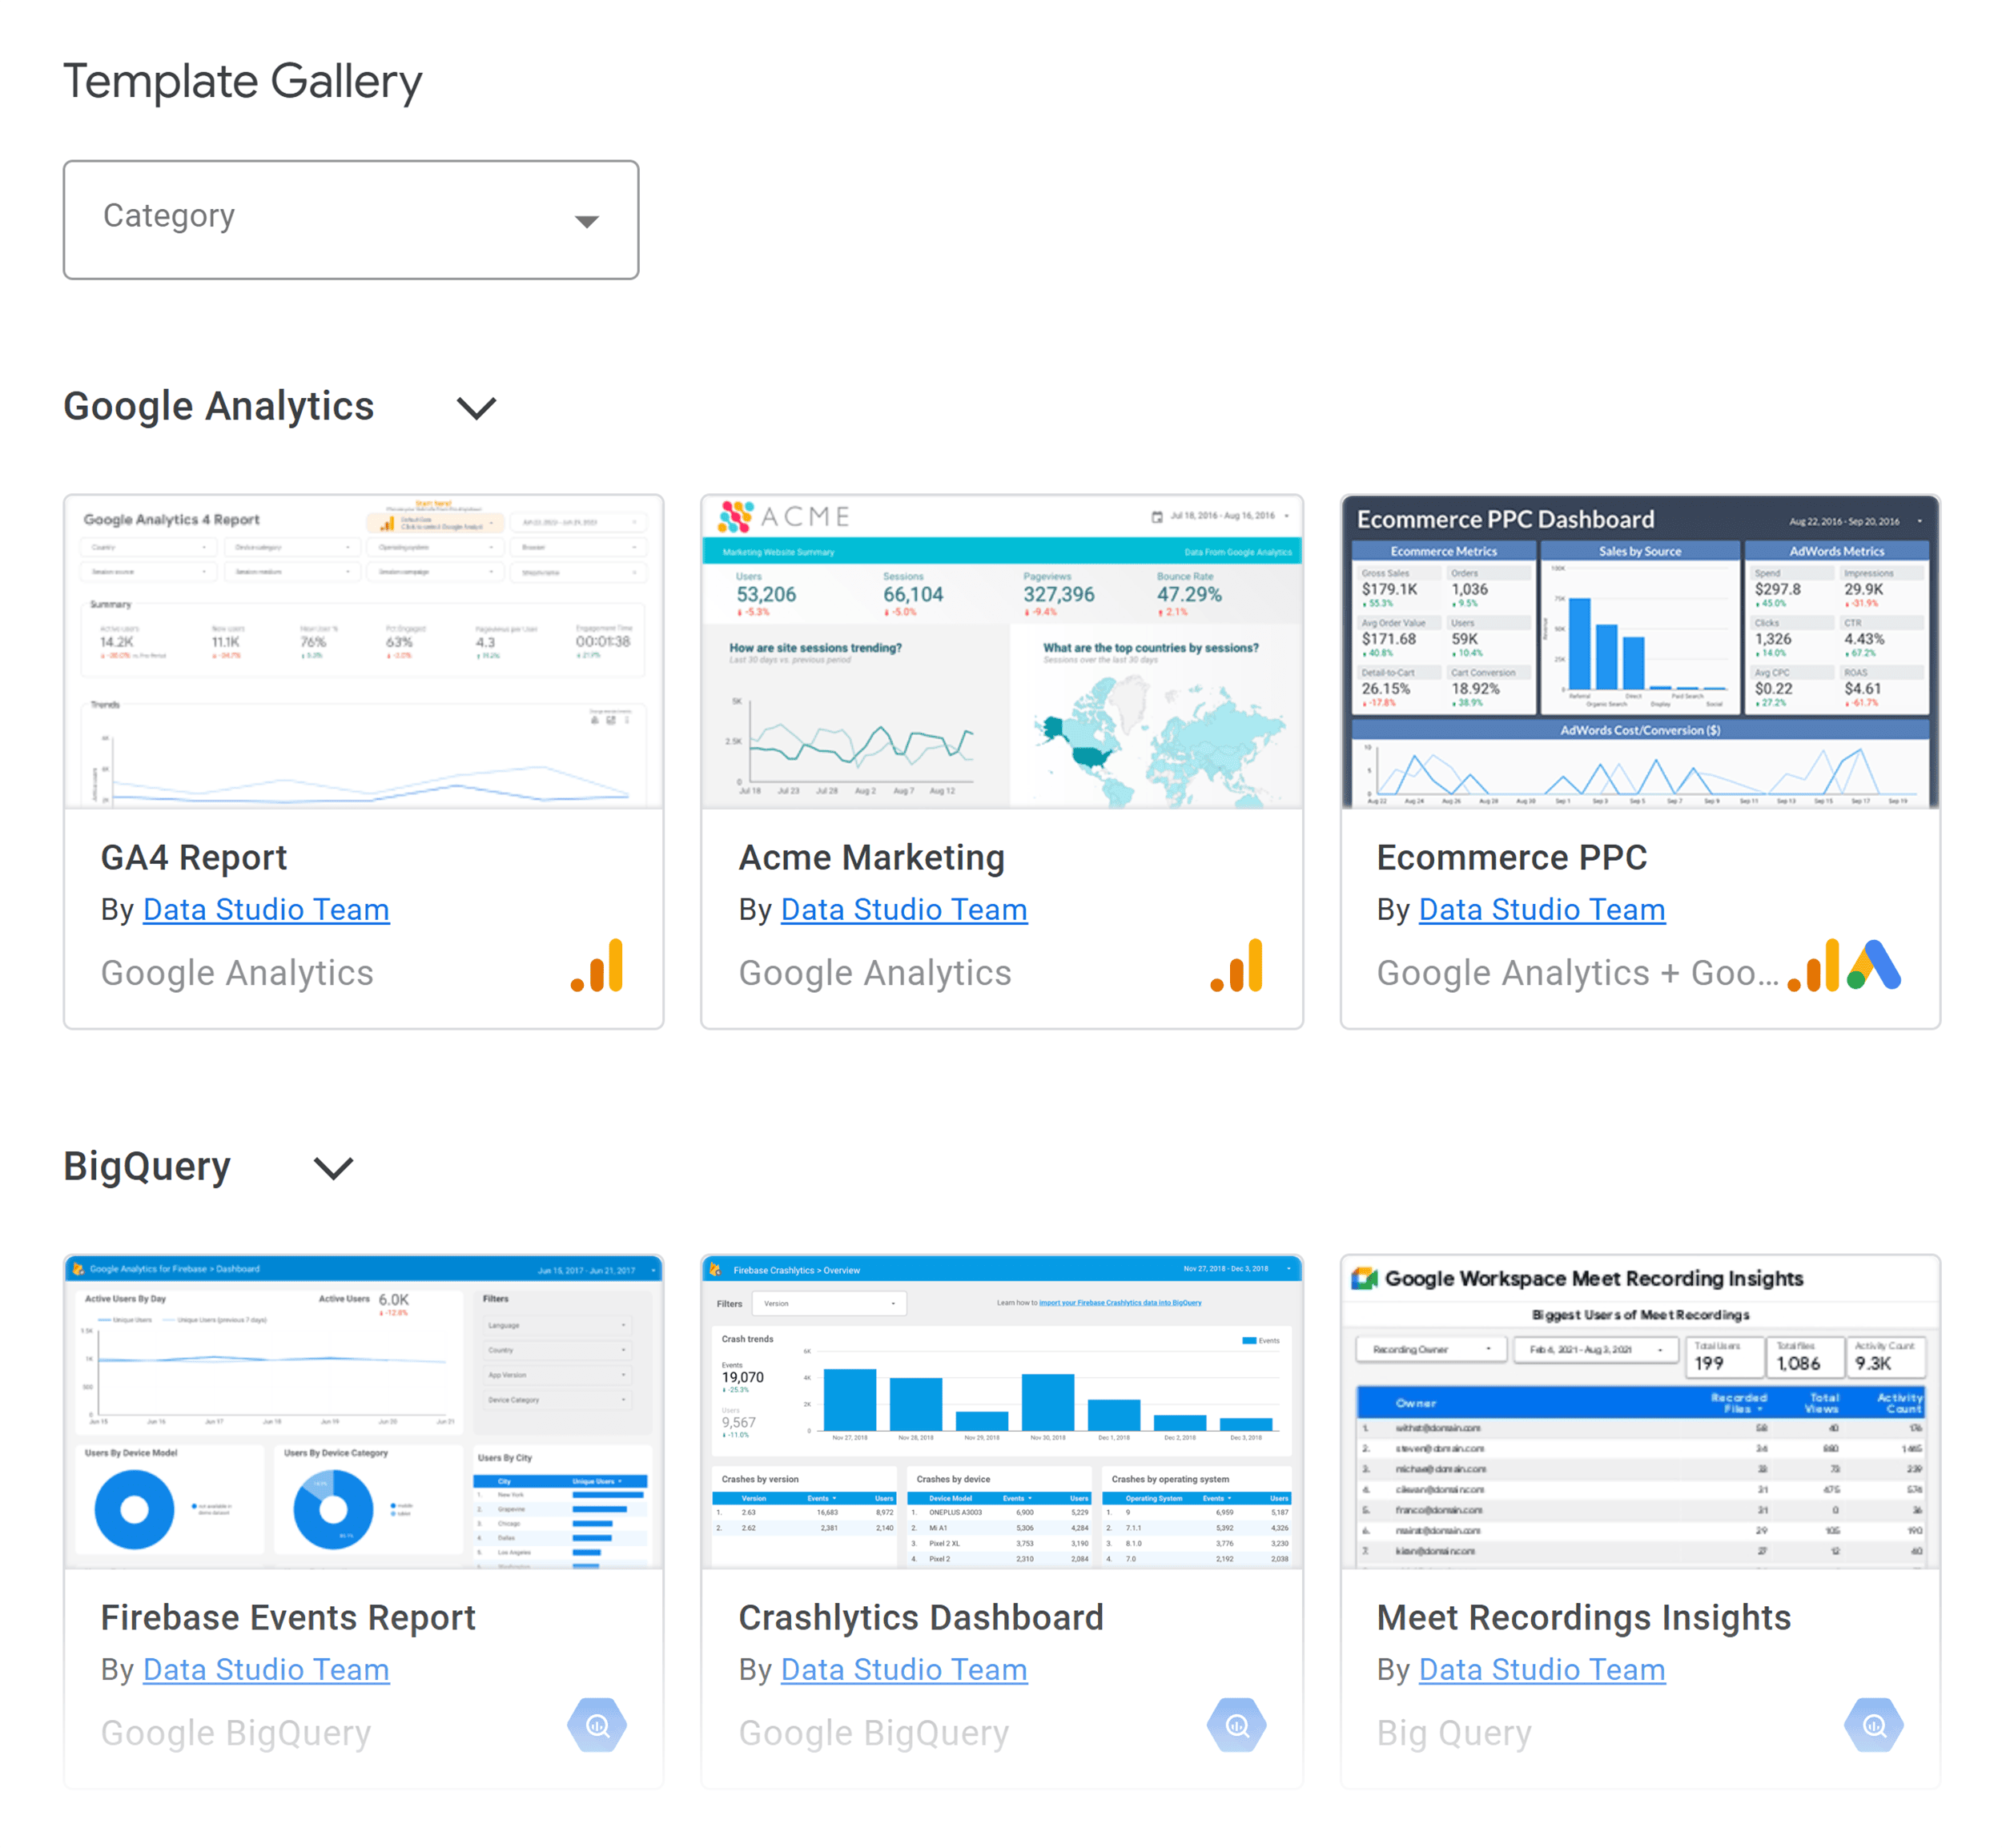The height and width of the screenshot is (1848, 2002).
Task: Click the GA4 Report title
Action: click(x=194, y=857)
